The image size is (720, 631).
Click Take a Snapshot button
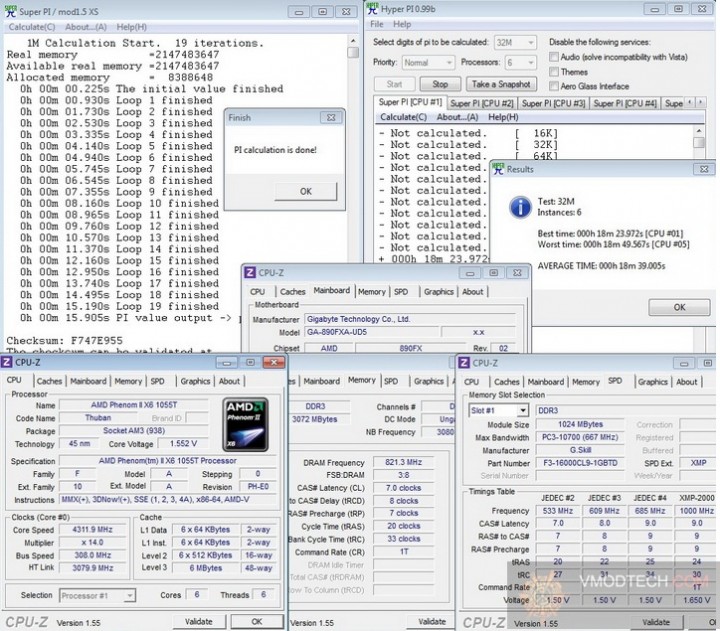coord(501,84)
